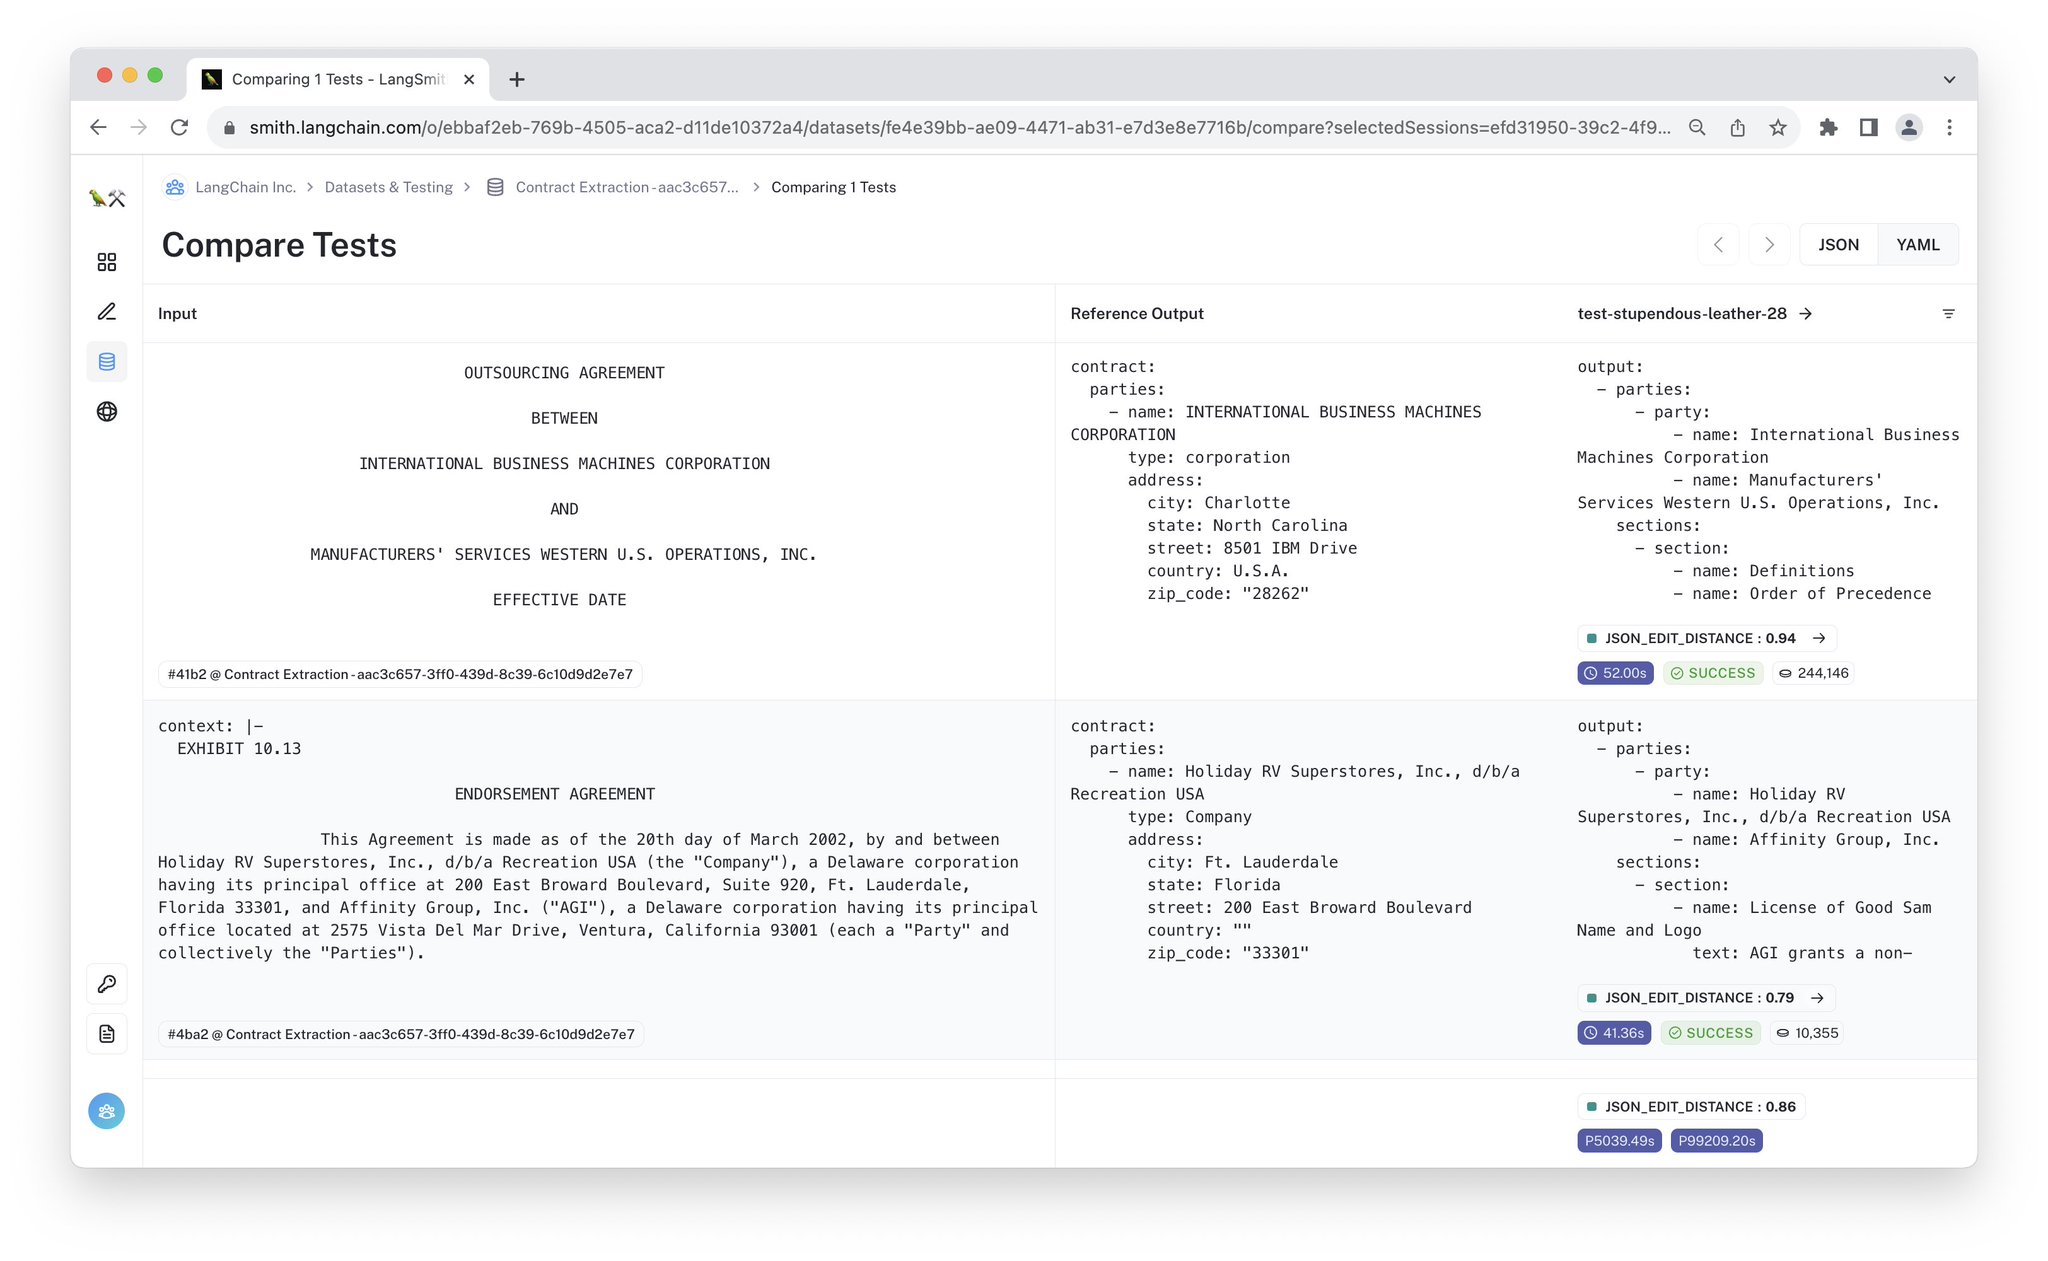2048x1261 pixels.
Task: Open the Datasets database icon in sidebar
Action: point(107,362)
